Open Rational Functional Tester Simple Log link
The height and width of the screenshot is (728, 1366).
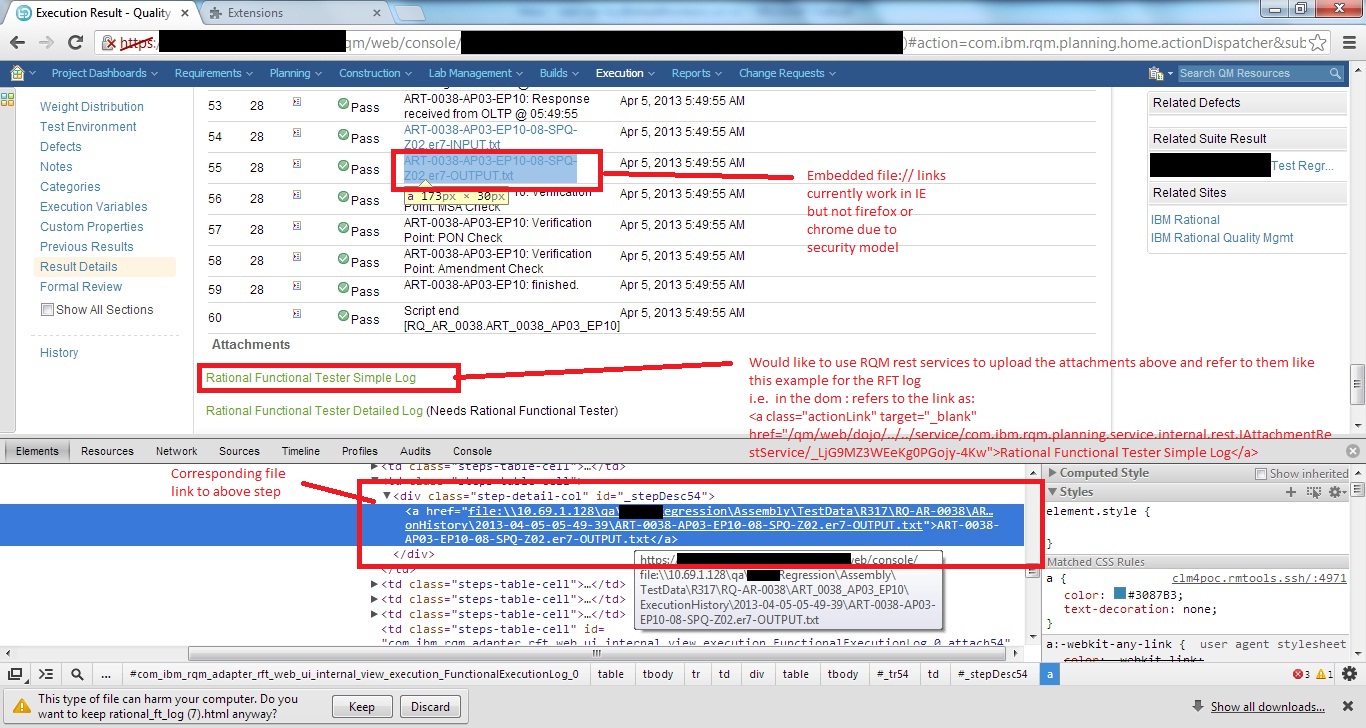pyautogui.click(x=311, y=378)
